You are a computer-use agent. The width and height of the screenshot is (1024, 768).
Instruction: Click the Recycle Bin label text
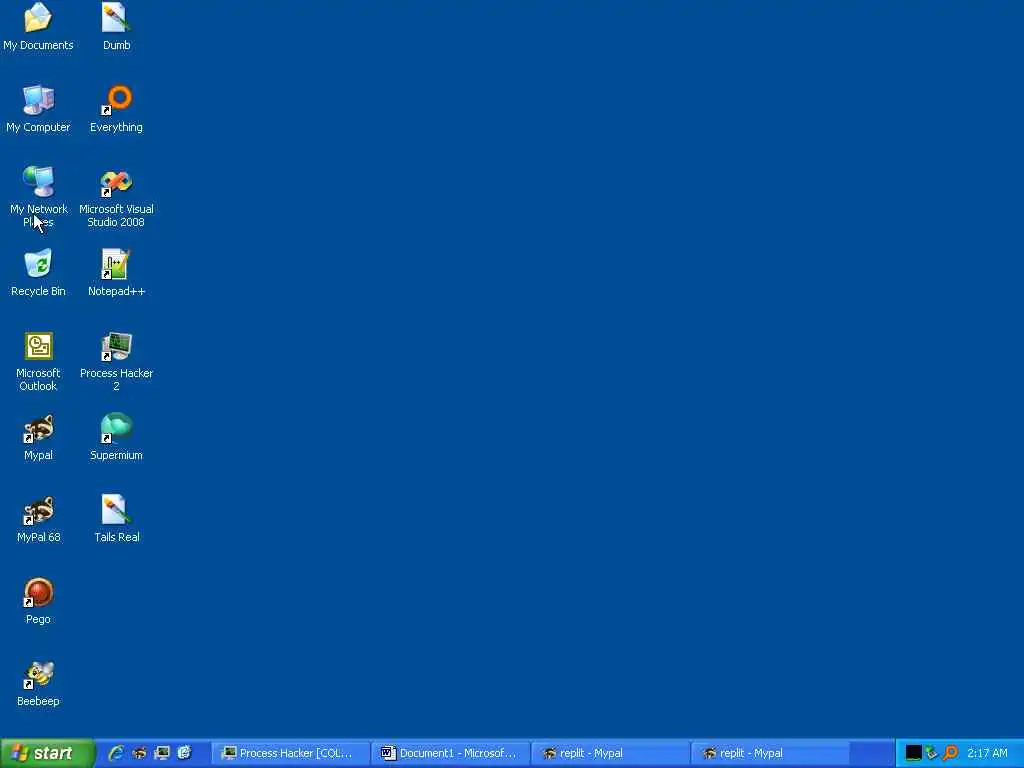pos(38,291)
